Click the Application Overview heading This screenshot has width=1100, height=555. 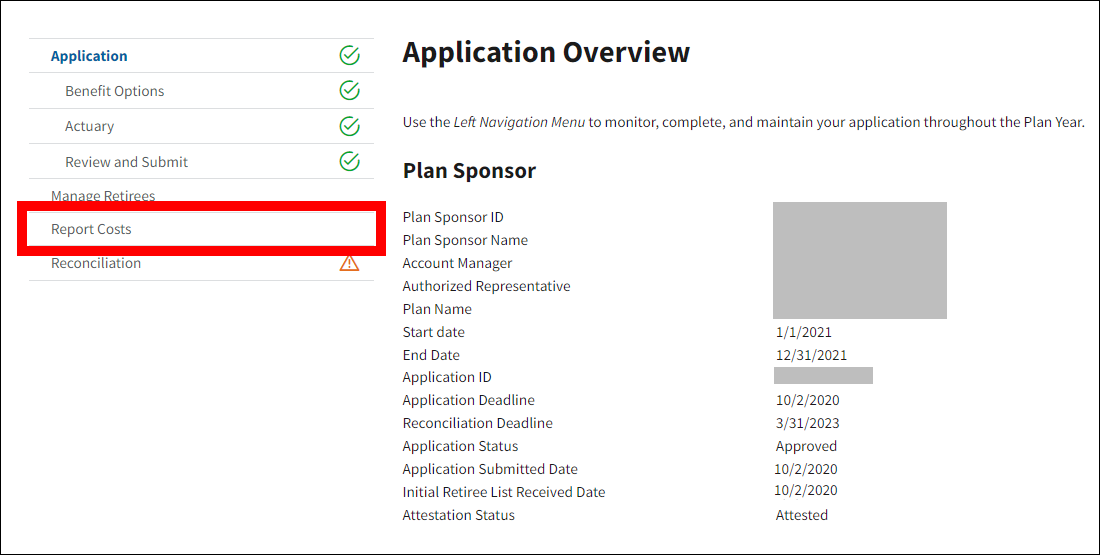pyautogui.click(x=546, y=52)
